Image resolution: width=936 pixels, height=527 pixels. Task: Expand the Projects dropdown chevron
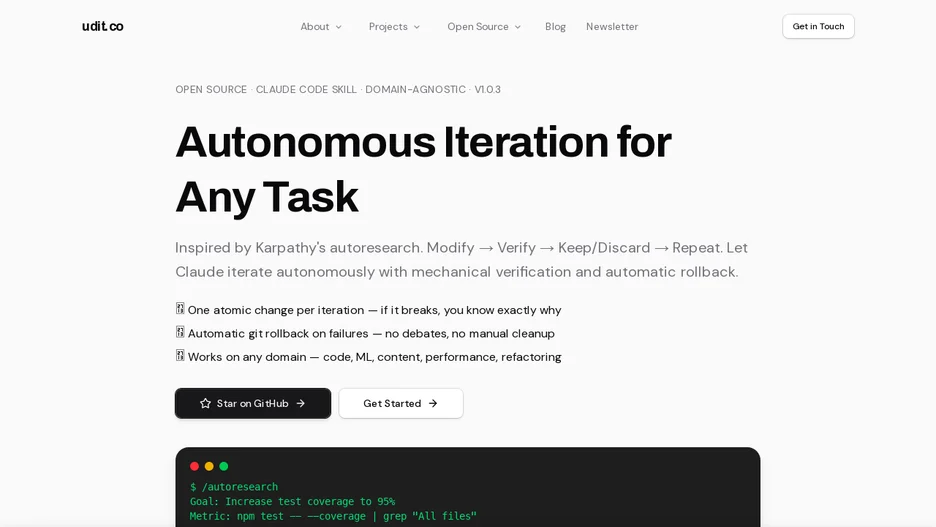(x=417, y=27)
